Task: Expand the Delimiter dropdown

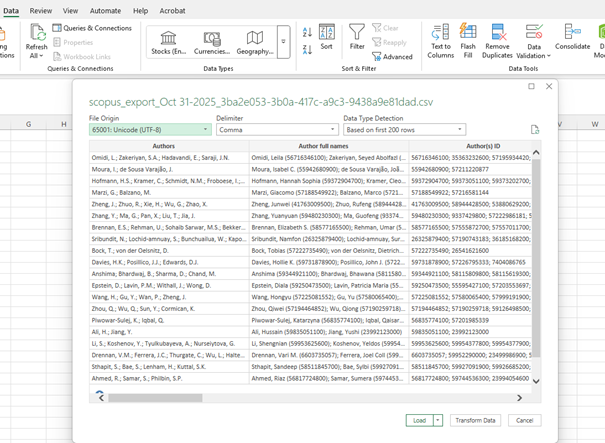Action: 276,130
